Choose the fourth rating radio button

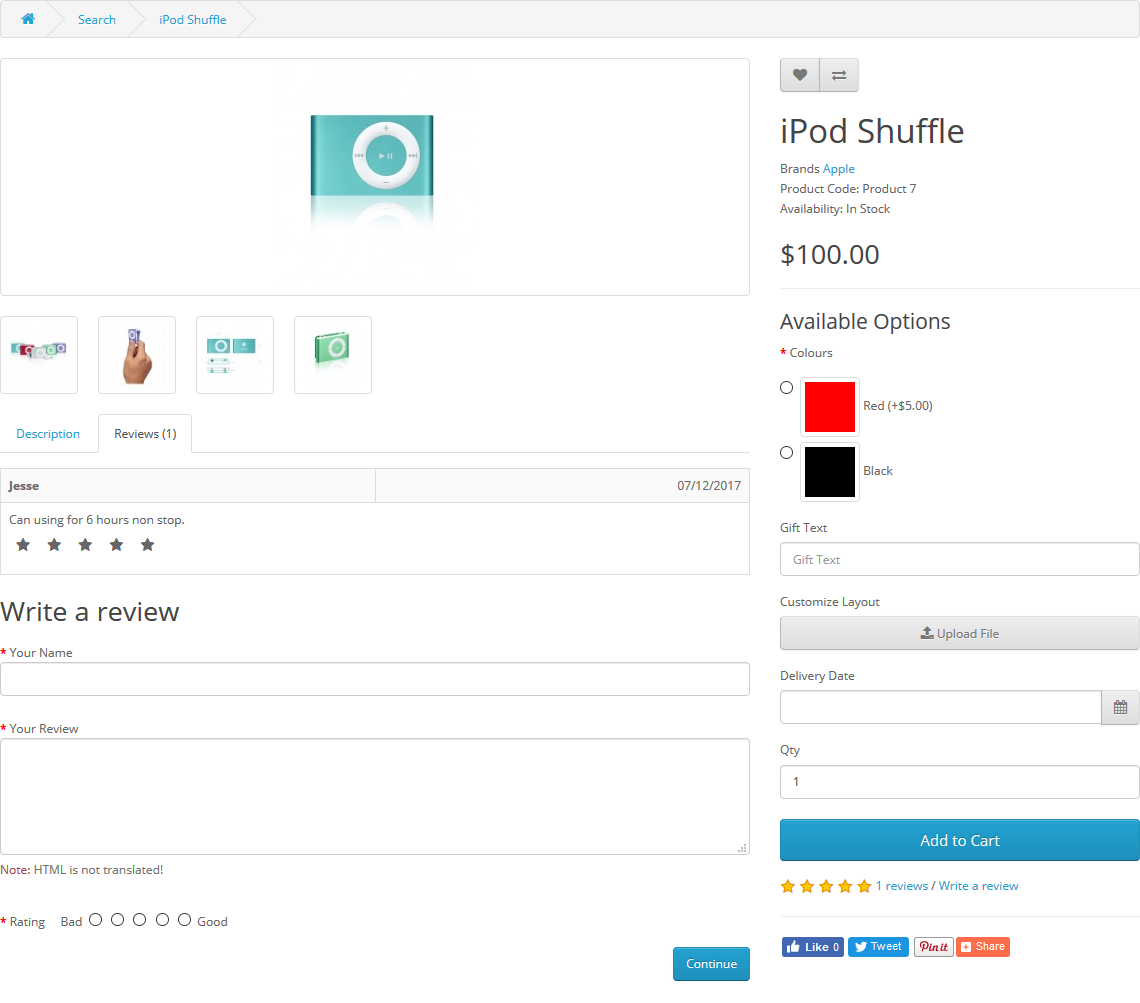pyautogui.click(x=162, y=920)
